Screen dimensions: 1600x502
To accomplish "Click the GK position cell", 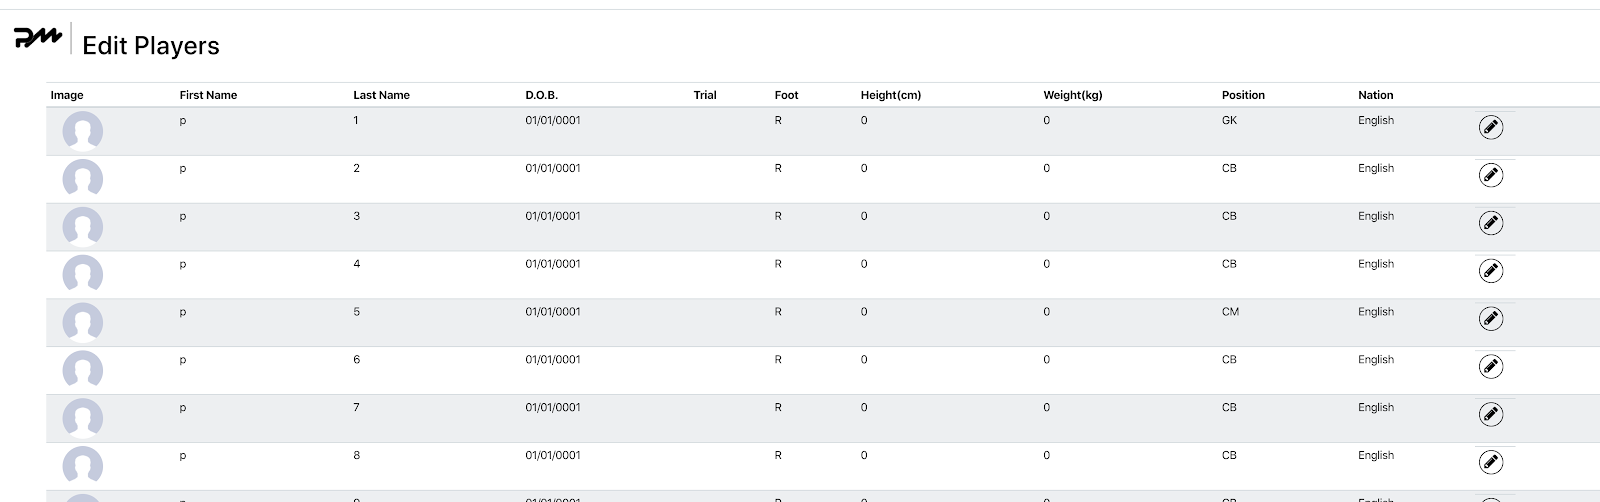I will tap(1229, 120).
